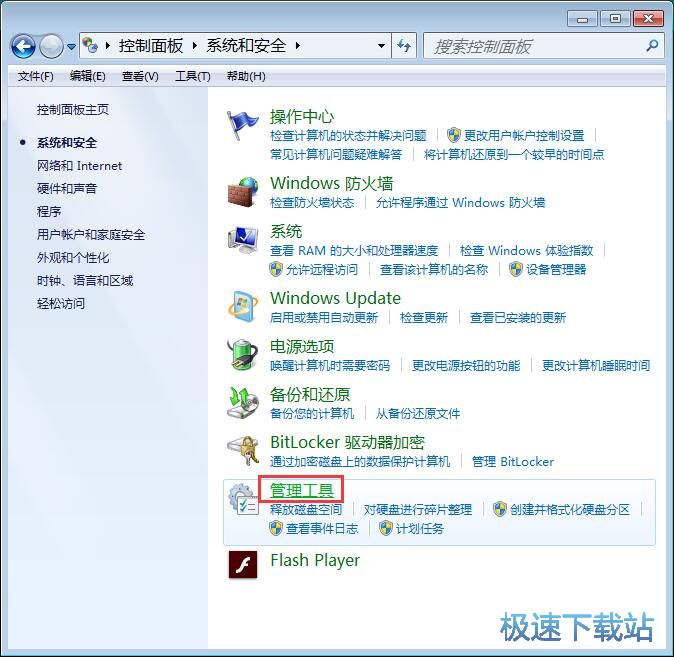Click 允许程序通过 Windows 防火墙
The height and width of the screenshot is (657, 674).
coord(460,203)
